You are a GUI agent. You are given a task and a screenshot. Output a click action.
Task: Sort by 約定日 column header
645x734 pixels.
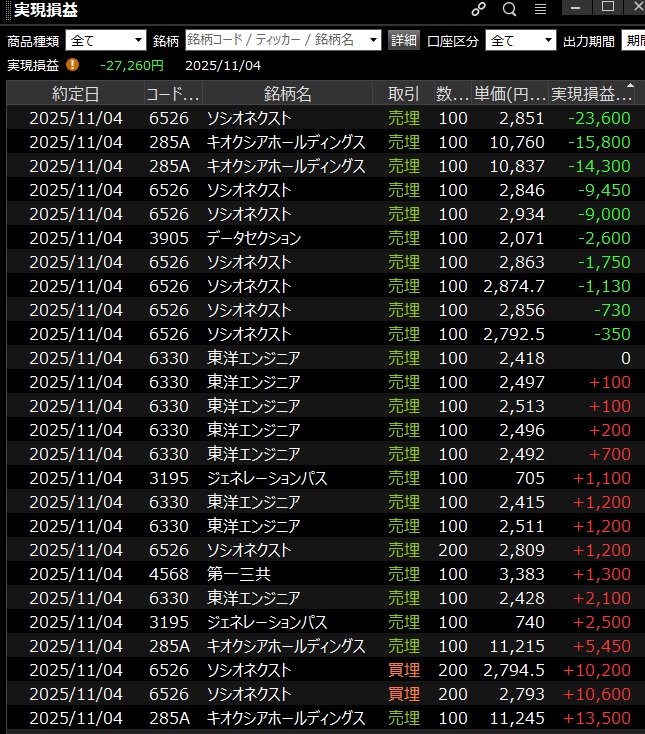75,94
